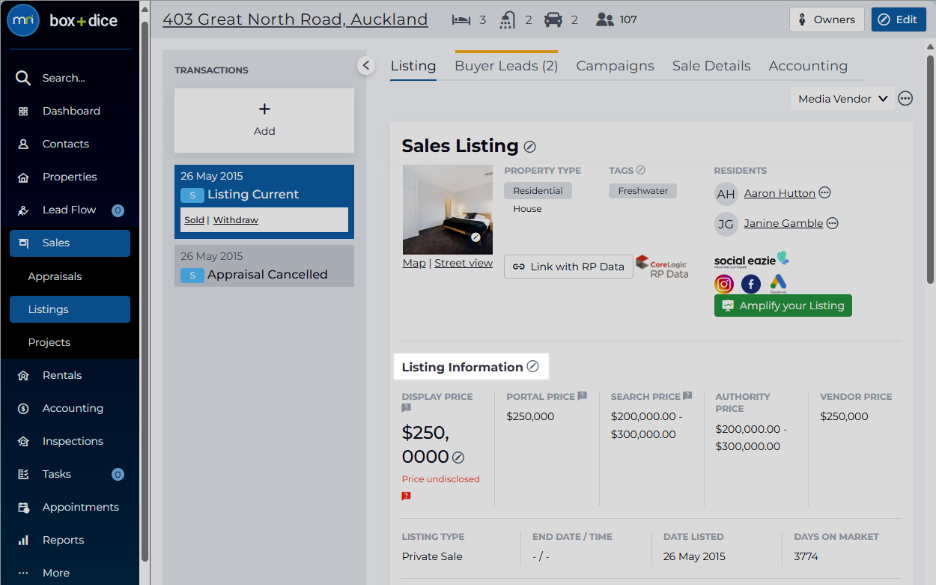Open the bedroom property thumbnail
The image size is (936, 585).
448,210
